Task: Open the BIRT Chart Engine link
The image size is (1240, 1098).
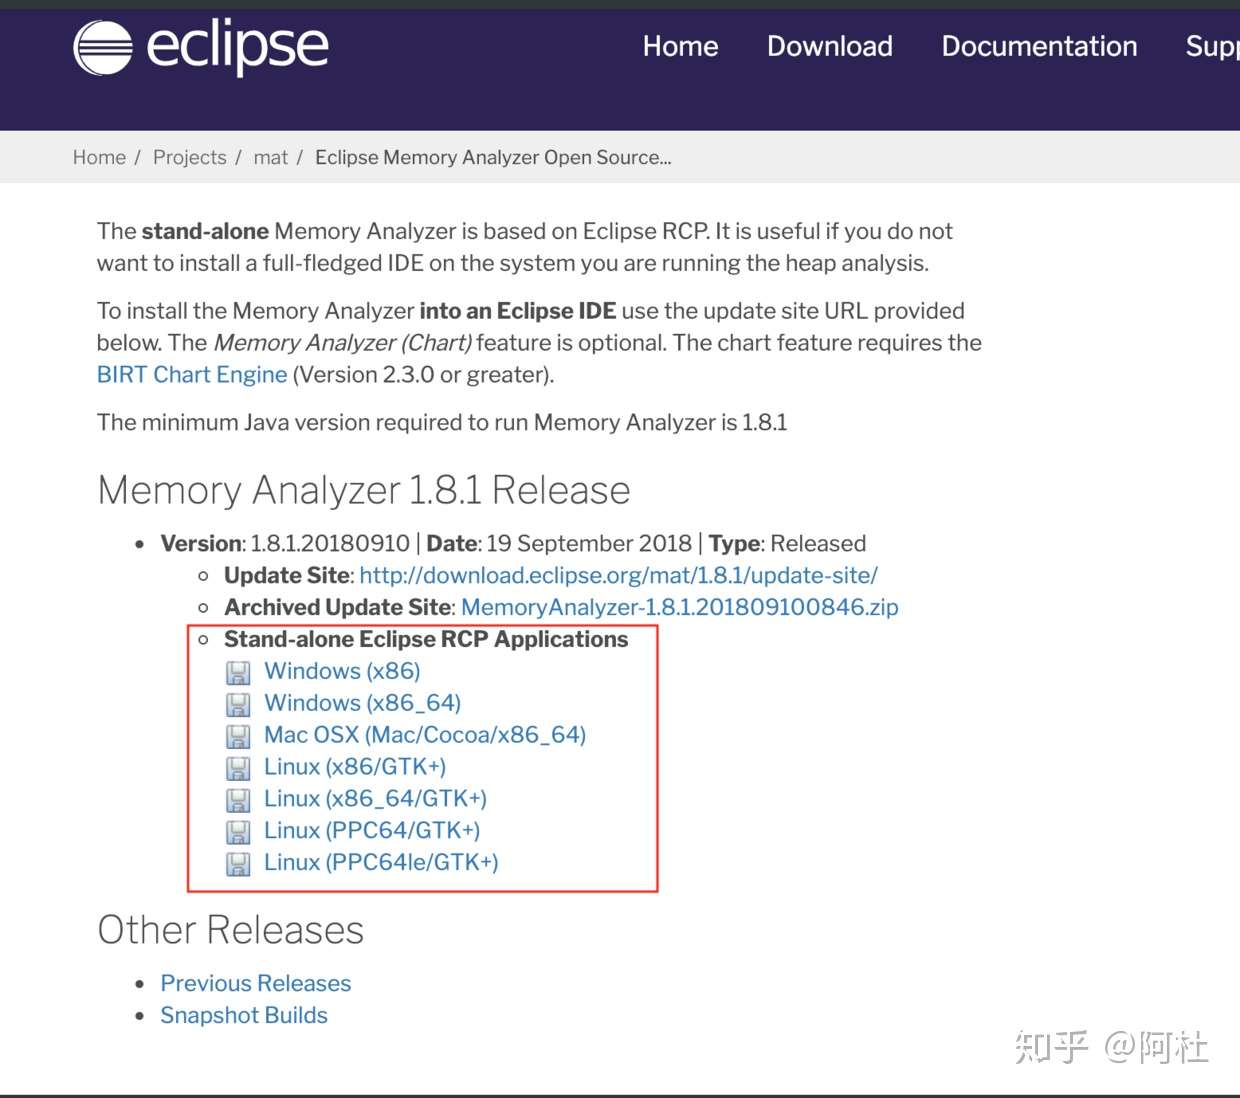Action: click(192, 374)
